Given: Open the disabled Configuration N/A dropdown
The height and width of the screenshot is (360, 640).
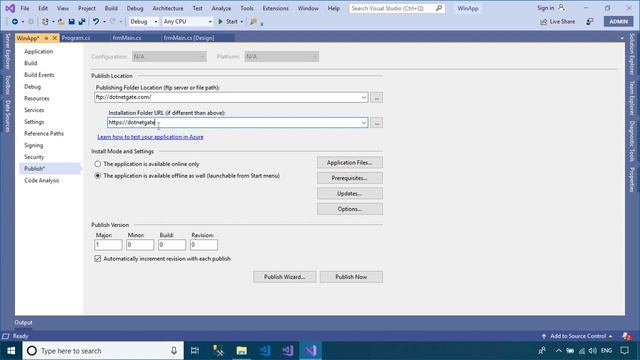Looking at the screenshot, I should pos(169,56).
